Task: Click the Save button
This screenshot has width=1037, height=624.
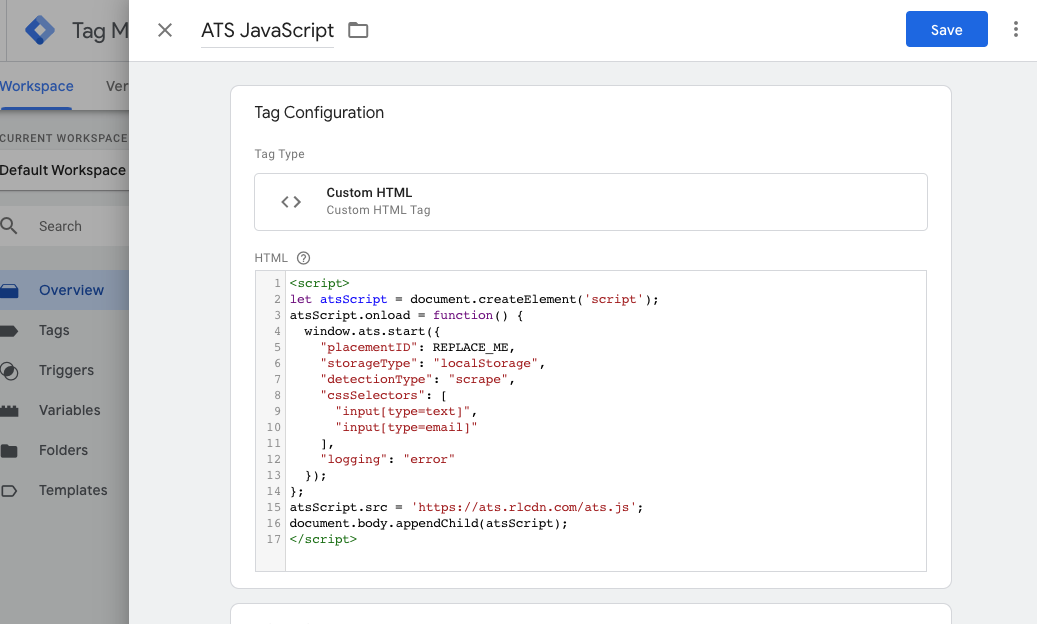Action: 946,29
